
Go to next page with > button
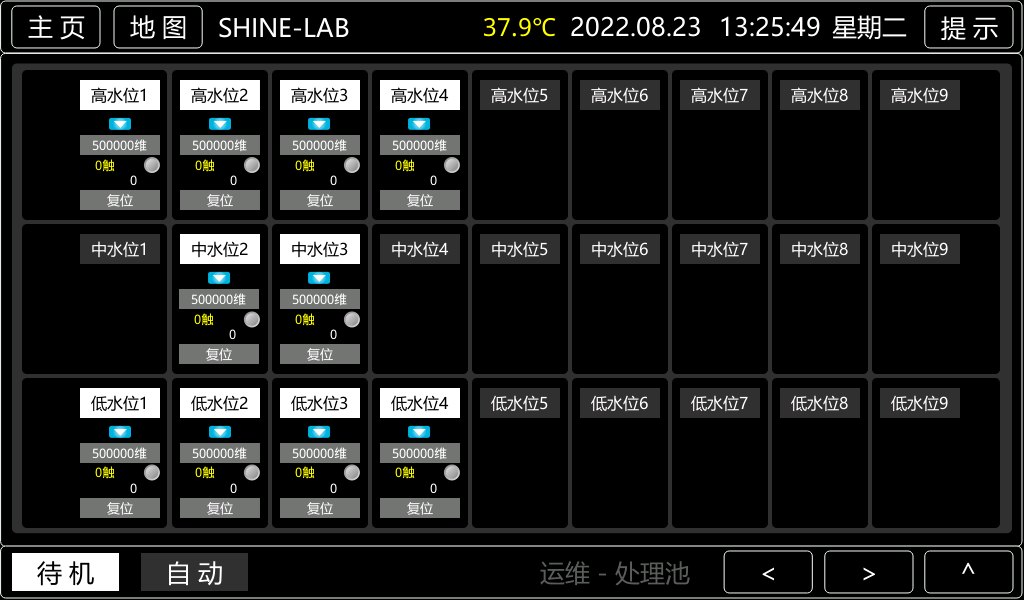tap(869, 573)
